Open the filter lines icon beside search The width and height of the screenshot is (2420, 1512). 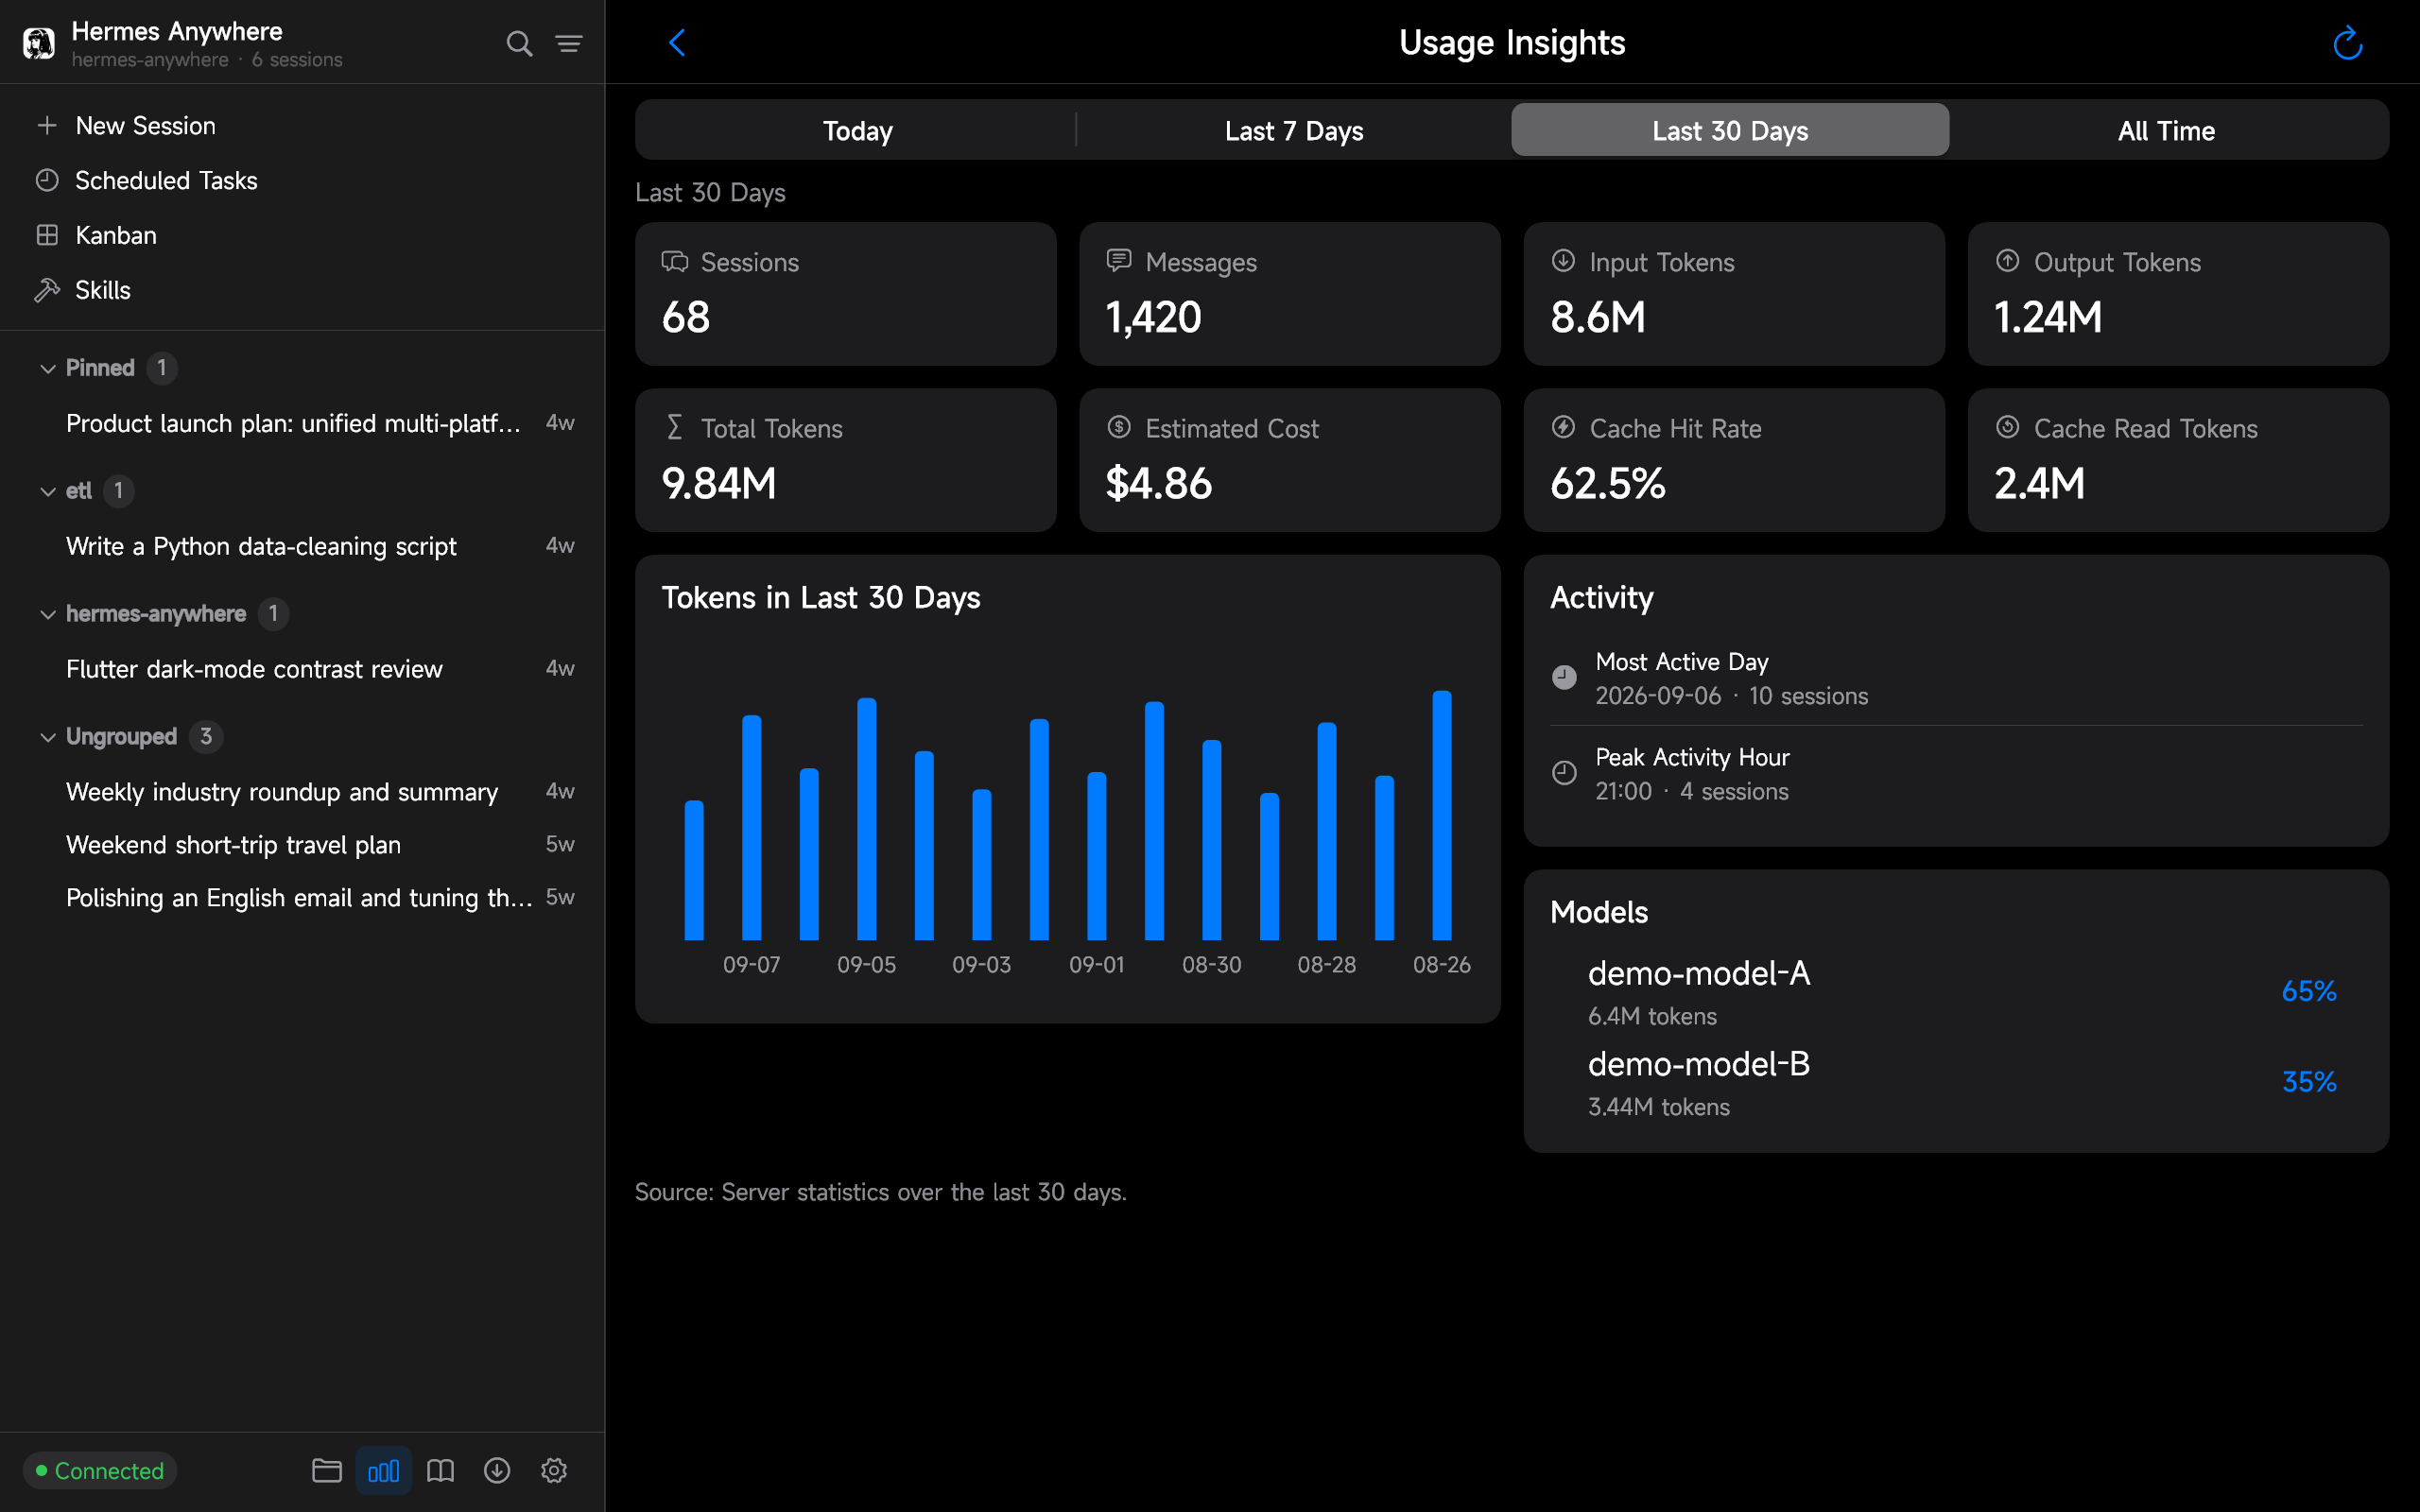[569, 43]
